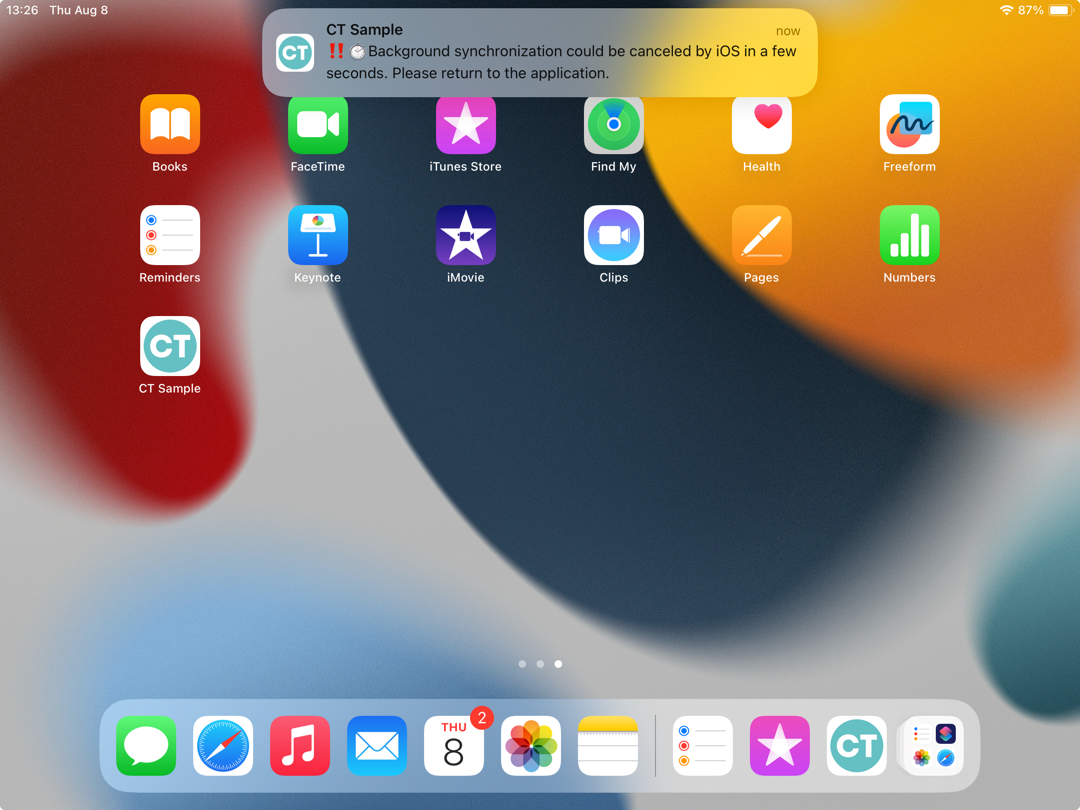Launch the Find My app

click(614, 124)
